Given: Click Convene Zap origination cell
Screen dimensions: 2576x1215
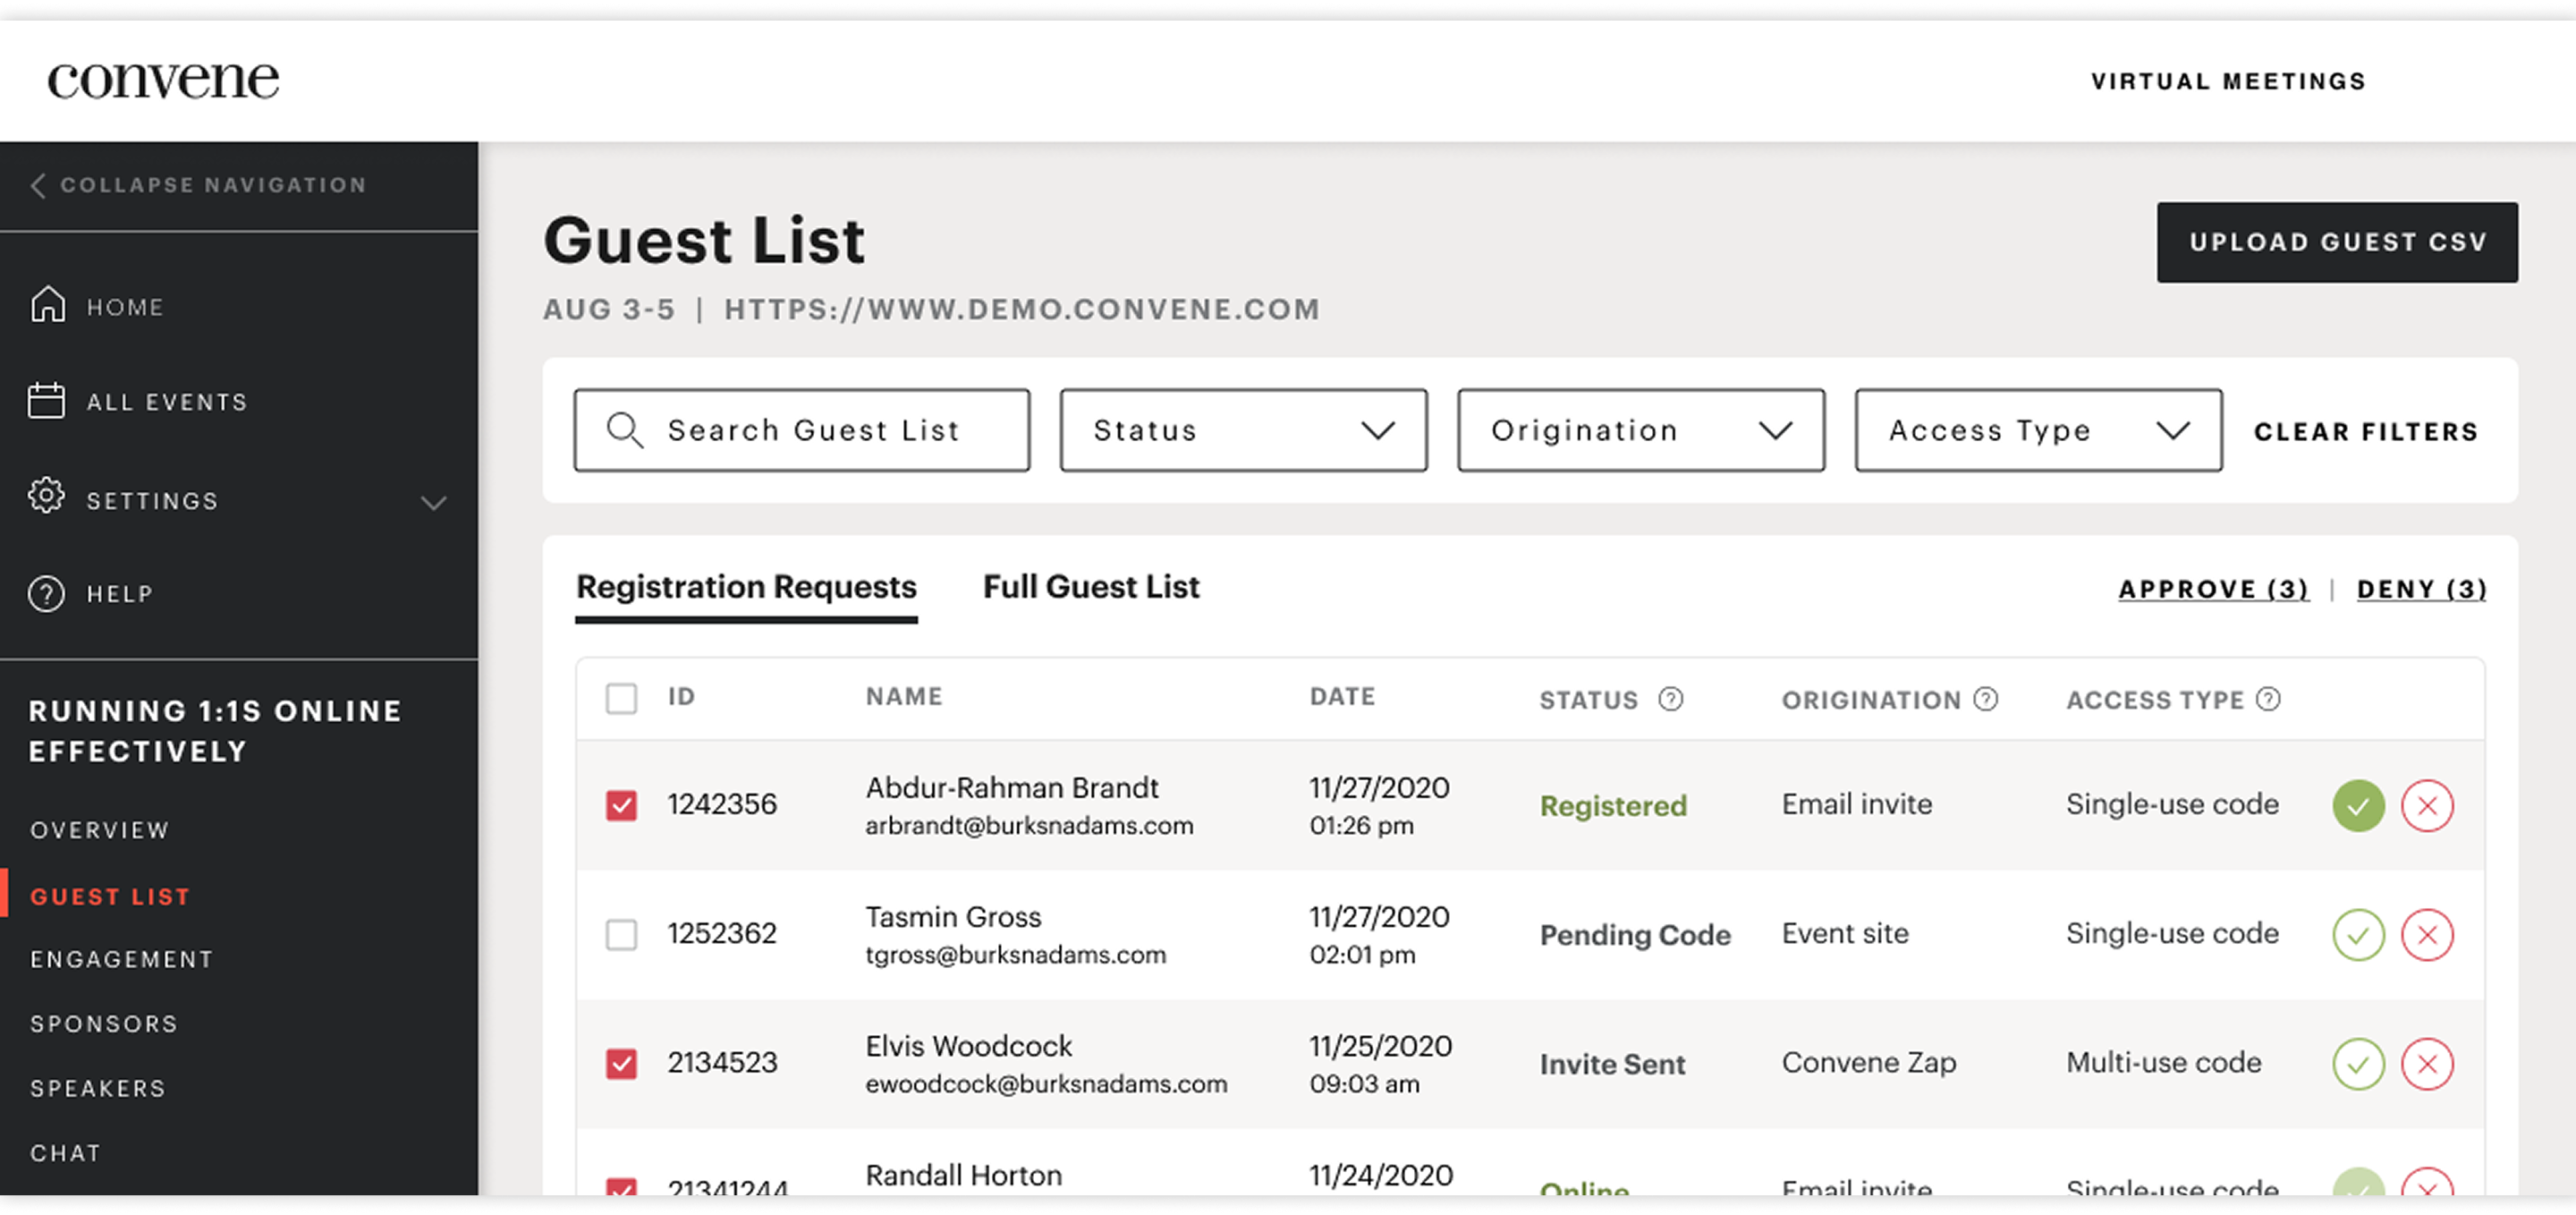Looking at the screenshot, I should pyautogui.click(x=1868, y=1062).
